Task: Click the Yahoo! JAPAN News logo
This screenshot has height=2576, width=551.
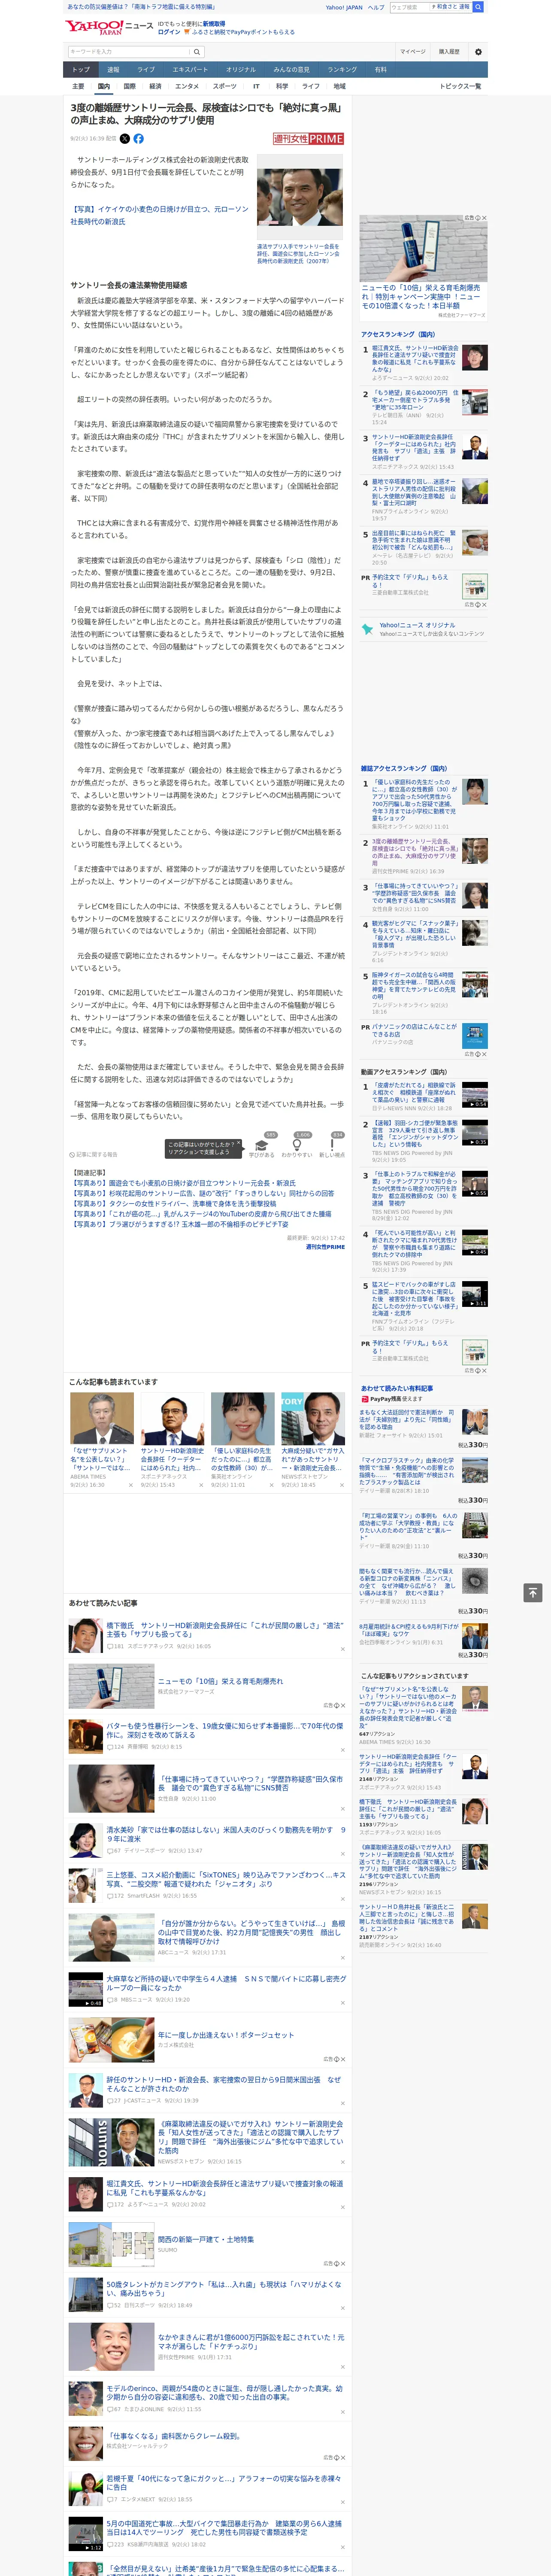Action: [110, 27]
